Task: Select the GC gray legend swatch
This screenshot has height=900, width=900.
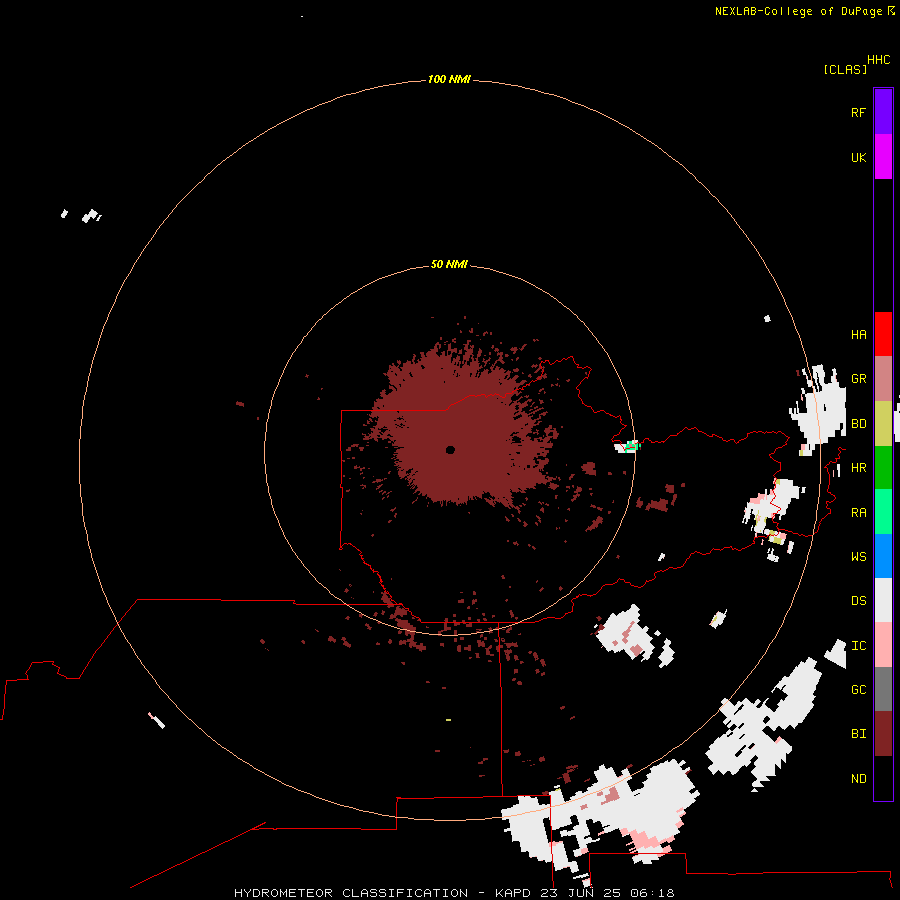Action: (x=883, y=689)
